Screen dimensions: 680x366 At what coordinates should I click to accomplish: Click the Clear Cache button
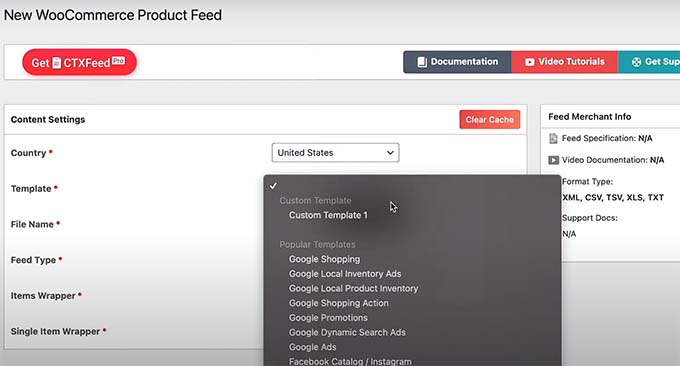tap(490, 120)
